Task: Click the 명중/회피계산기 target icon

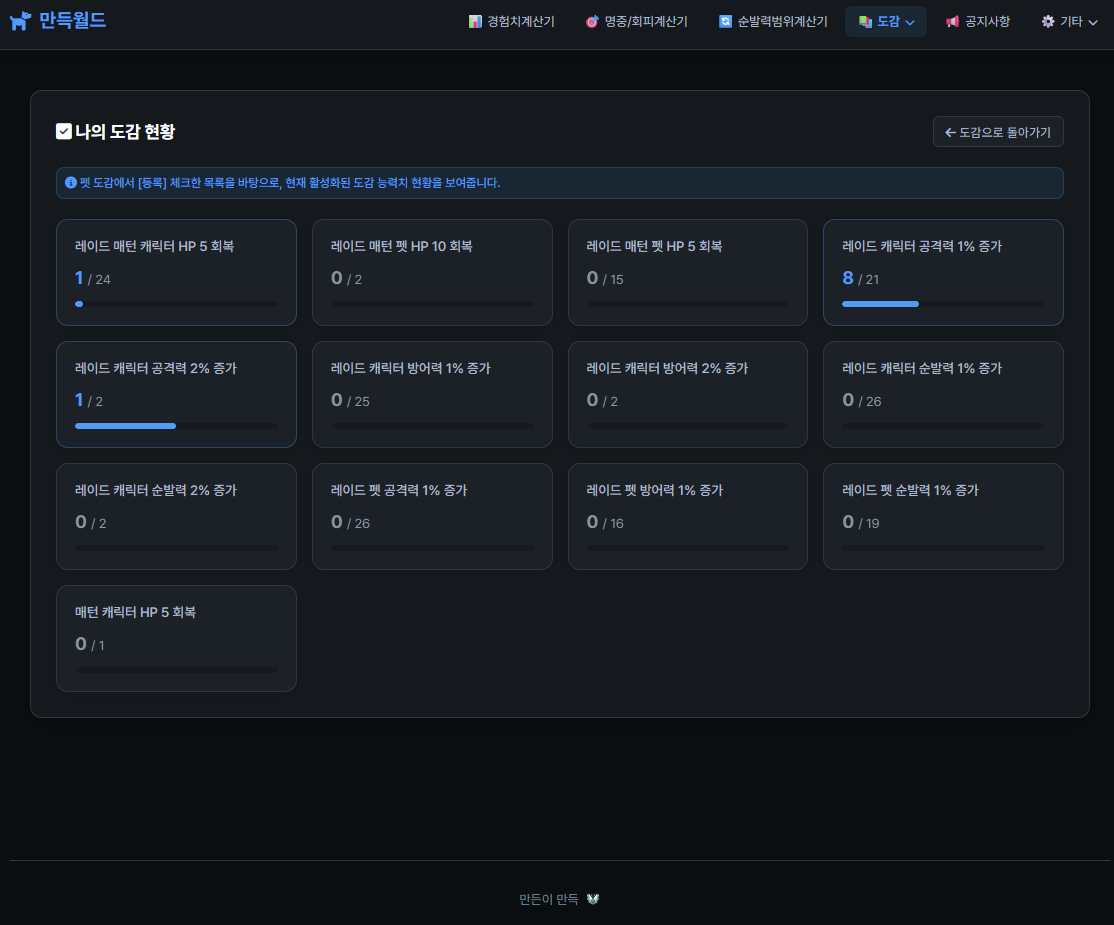Action: click(592, 21)
